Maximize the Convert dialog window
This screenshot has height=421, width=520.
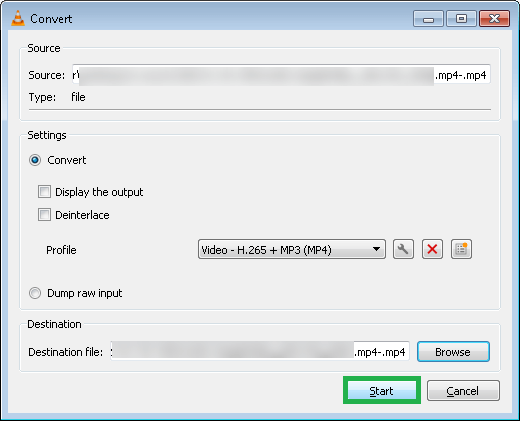coord(461,19)
